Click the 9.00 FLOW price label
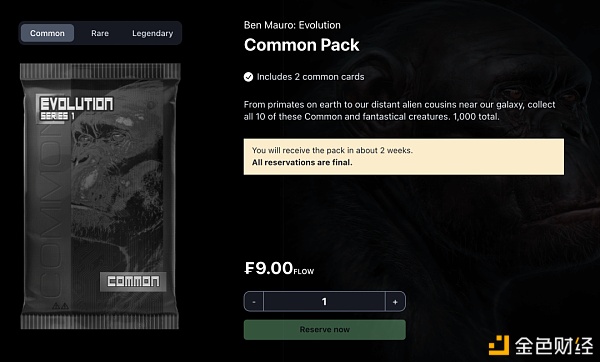This screenshot has width=600, height=362. (279, 268)
